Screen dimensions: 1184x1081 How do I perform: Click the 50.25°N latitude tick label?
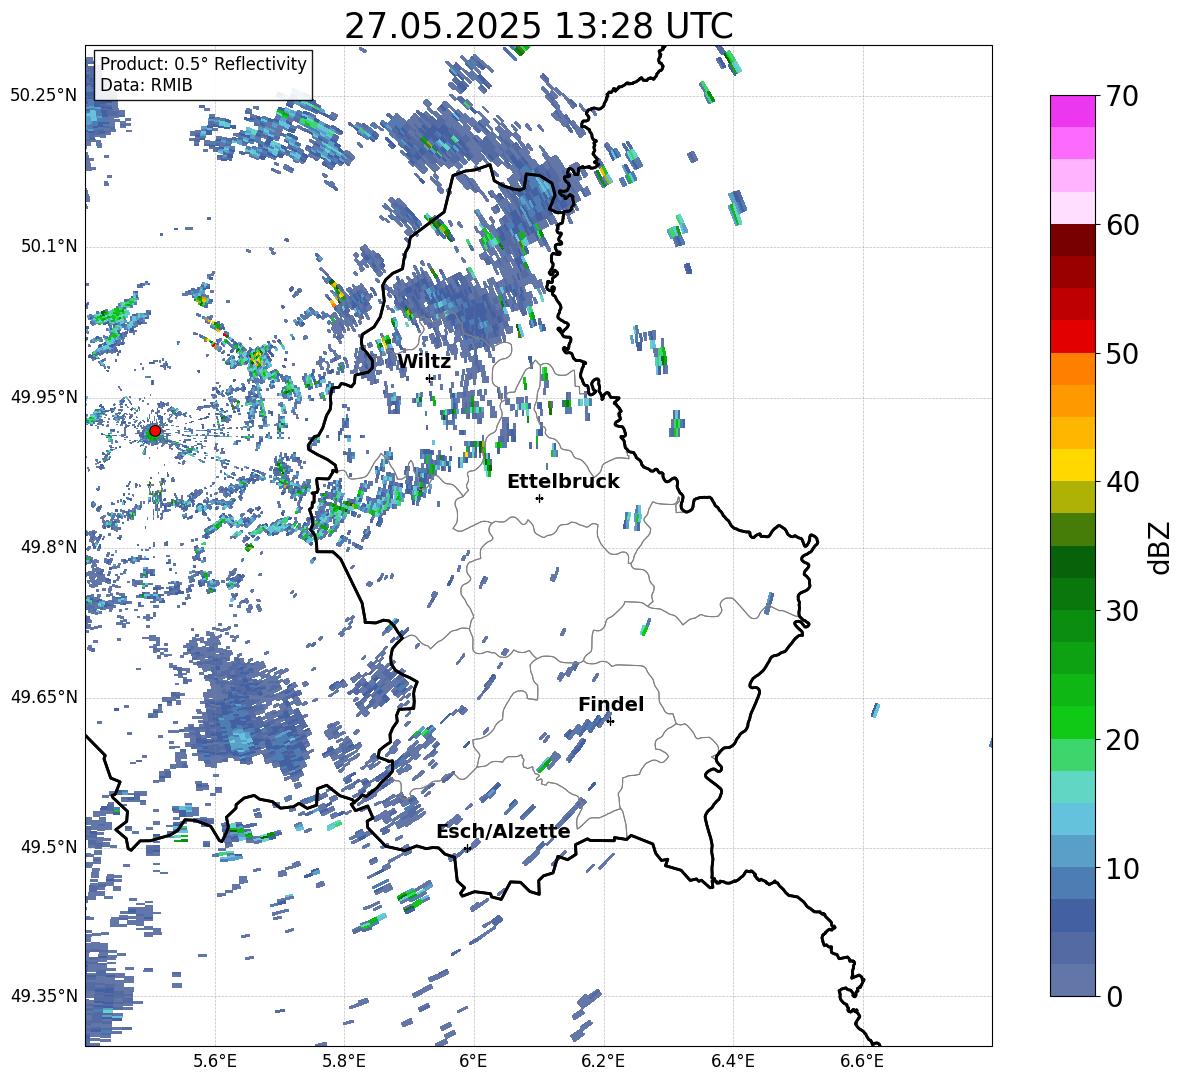(44, 96)
